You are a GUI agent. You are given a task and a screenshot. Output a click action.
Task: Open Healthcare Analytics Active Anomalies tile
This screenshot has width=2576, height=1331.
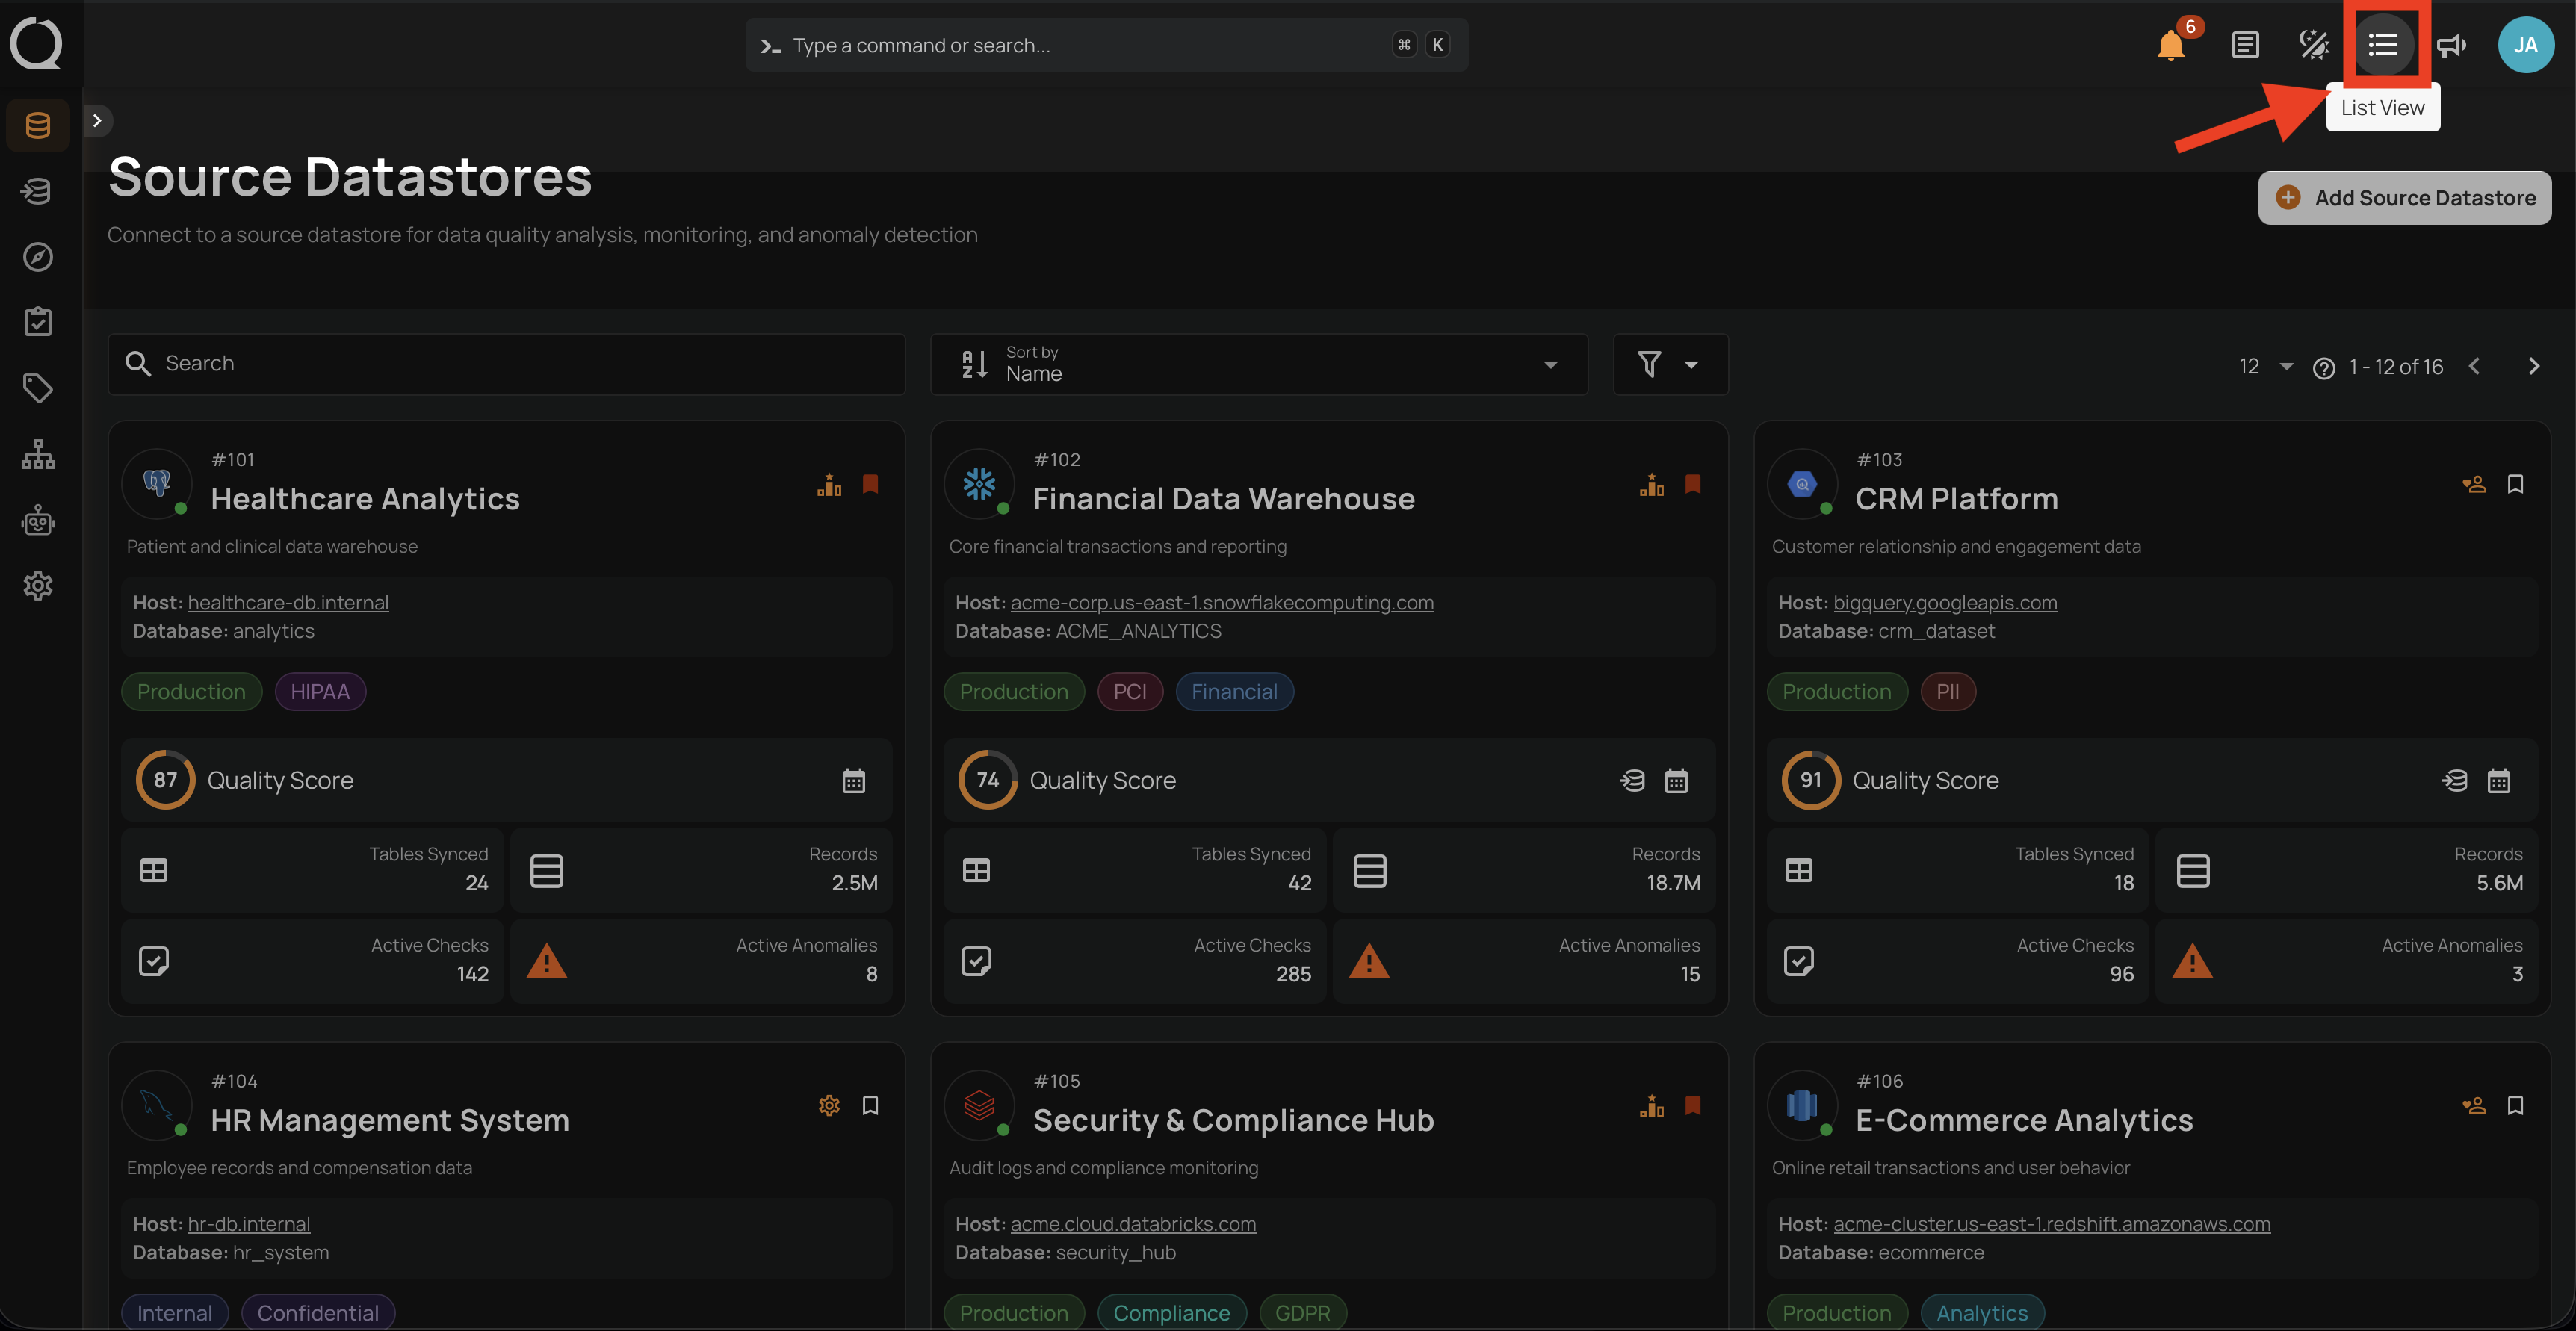pyautogui.click(x=701, y=961)
